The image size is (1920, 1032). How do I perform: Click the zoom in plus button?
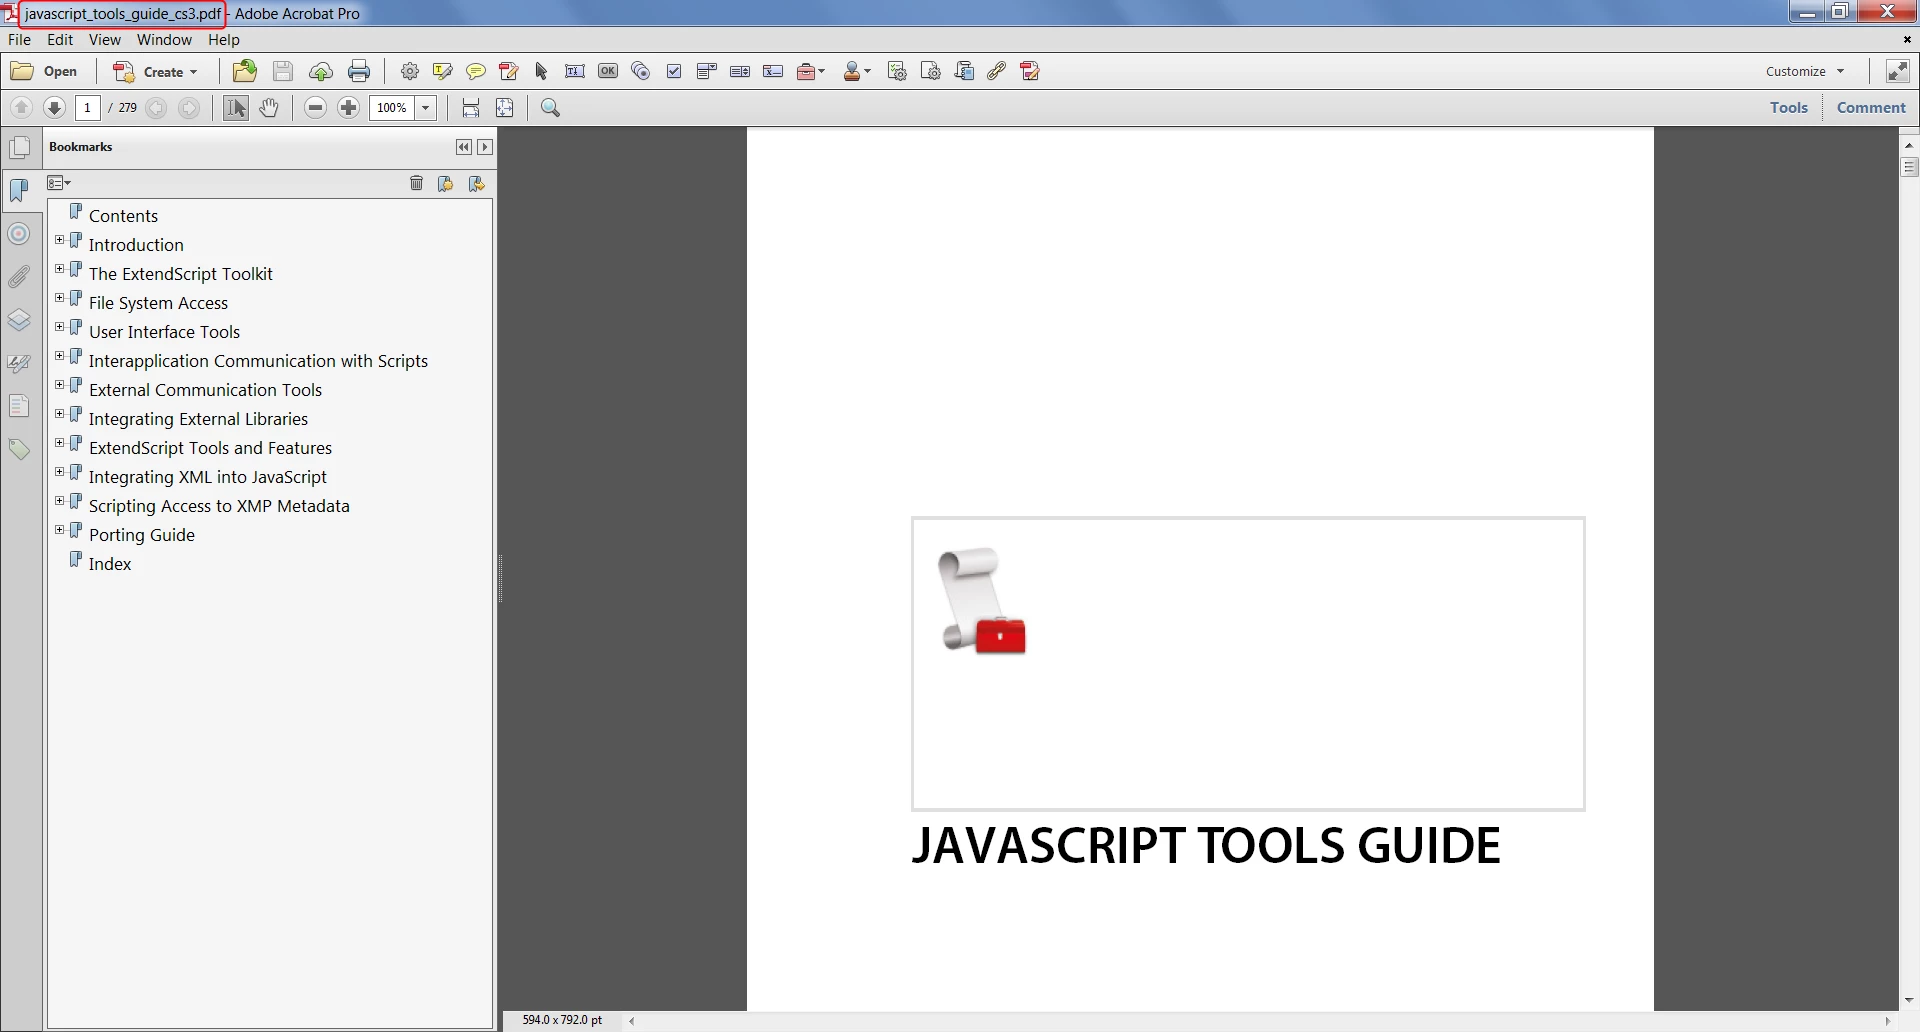(349, 108)
